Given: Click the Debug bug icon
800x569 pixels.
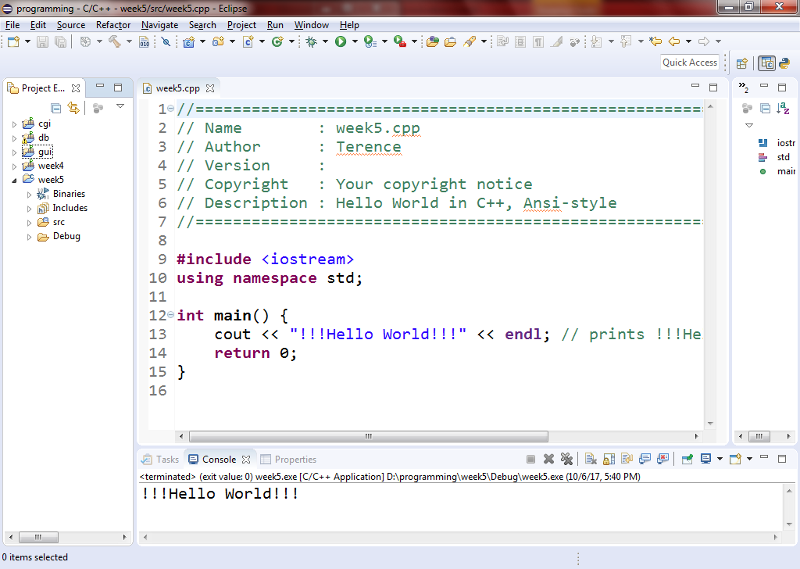Looking at the screenshot, I should coord(312,42).
